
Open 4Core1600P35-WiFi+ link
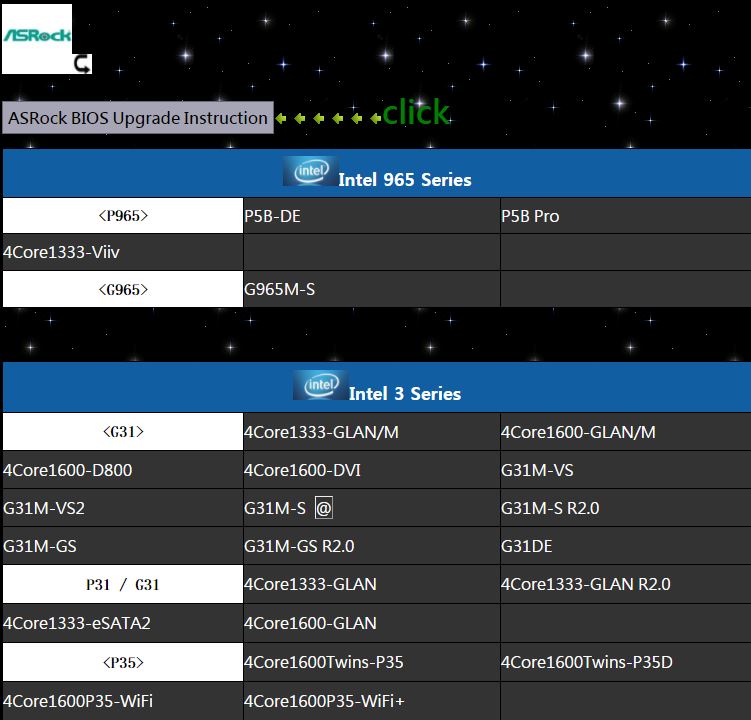coord(324,701)
